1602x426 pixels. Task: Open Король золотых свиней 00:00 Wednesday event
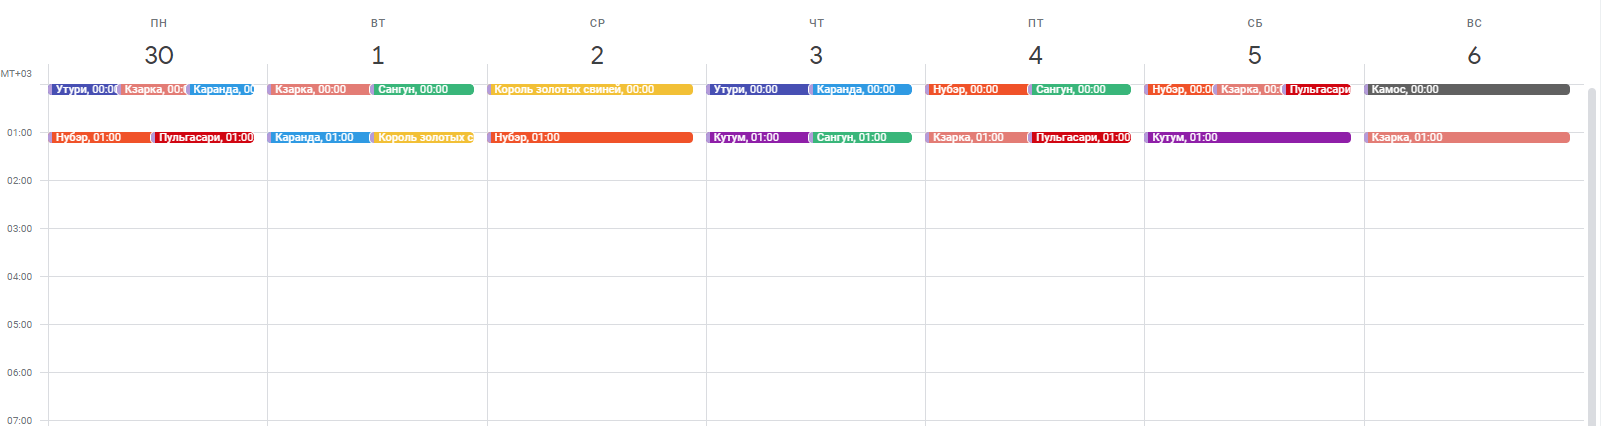pyautogui.click(x=590, y=90)
